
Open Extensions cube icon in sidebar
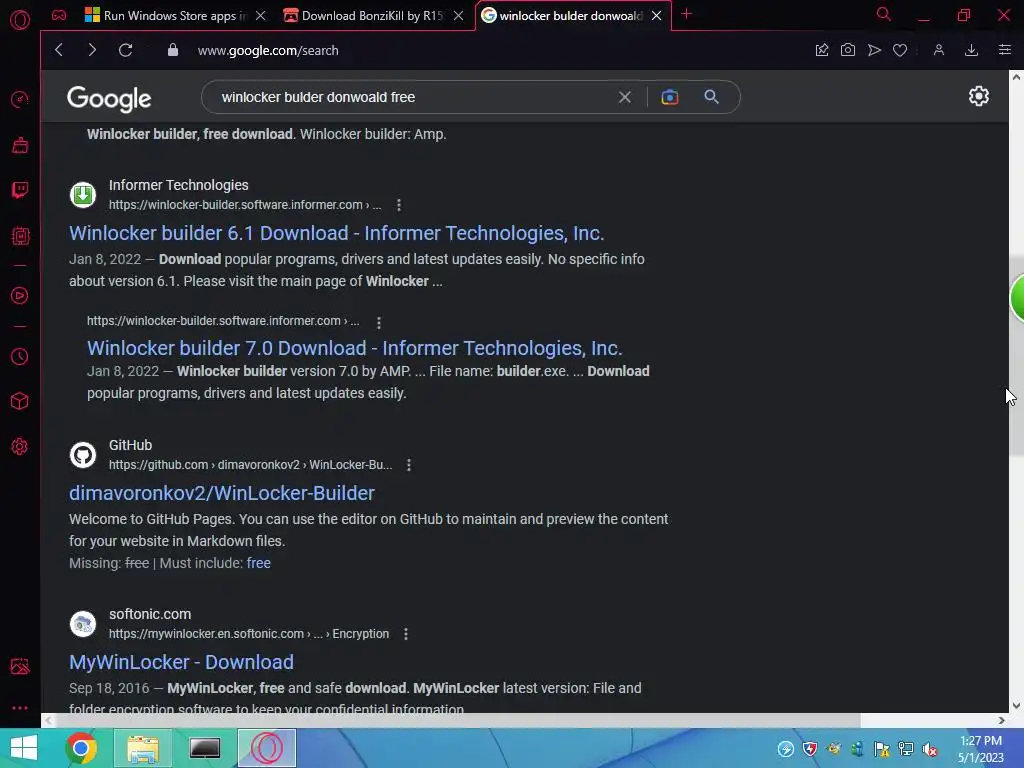pos(20,401)
